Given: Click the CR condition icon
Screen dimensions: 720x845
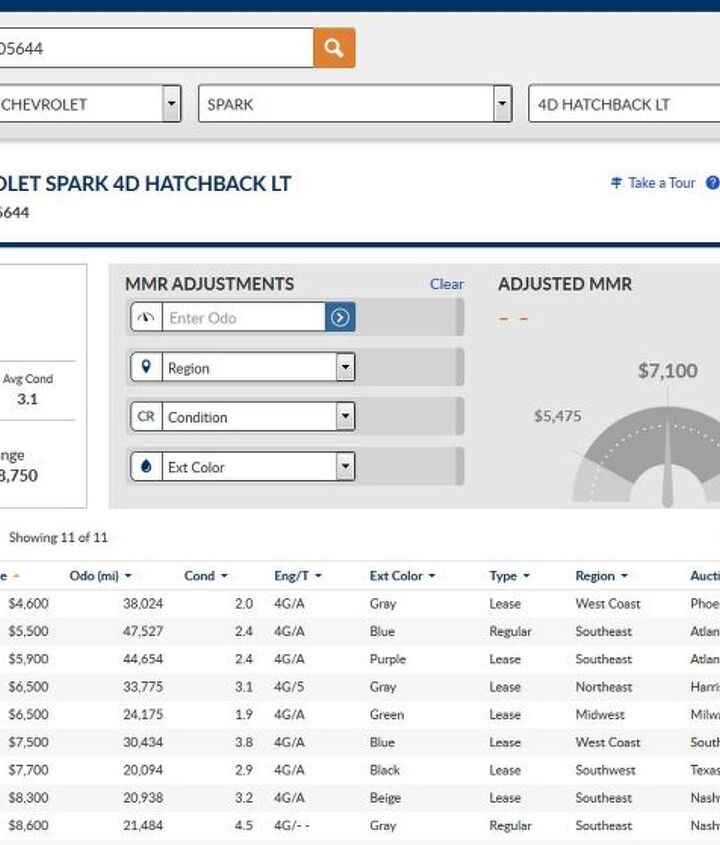Looking at the screenshot, I should coord(147,417).
